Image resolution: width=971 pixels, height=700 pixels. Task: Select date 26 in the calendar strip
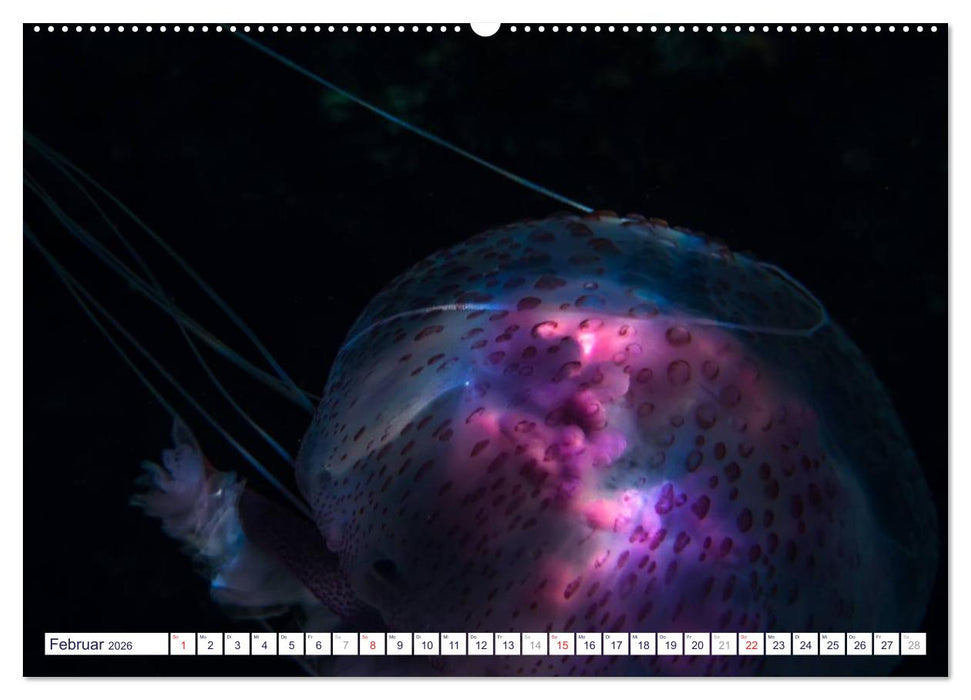[x=859, y=645]
